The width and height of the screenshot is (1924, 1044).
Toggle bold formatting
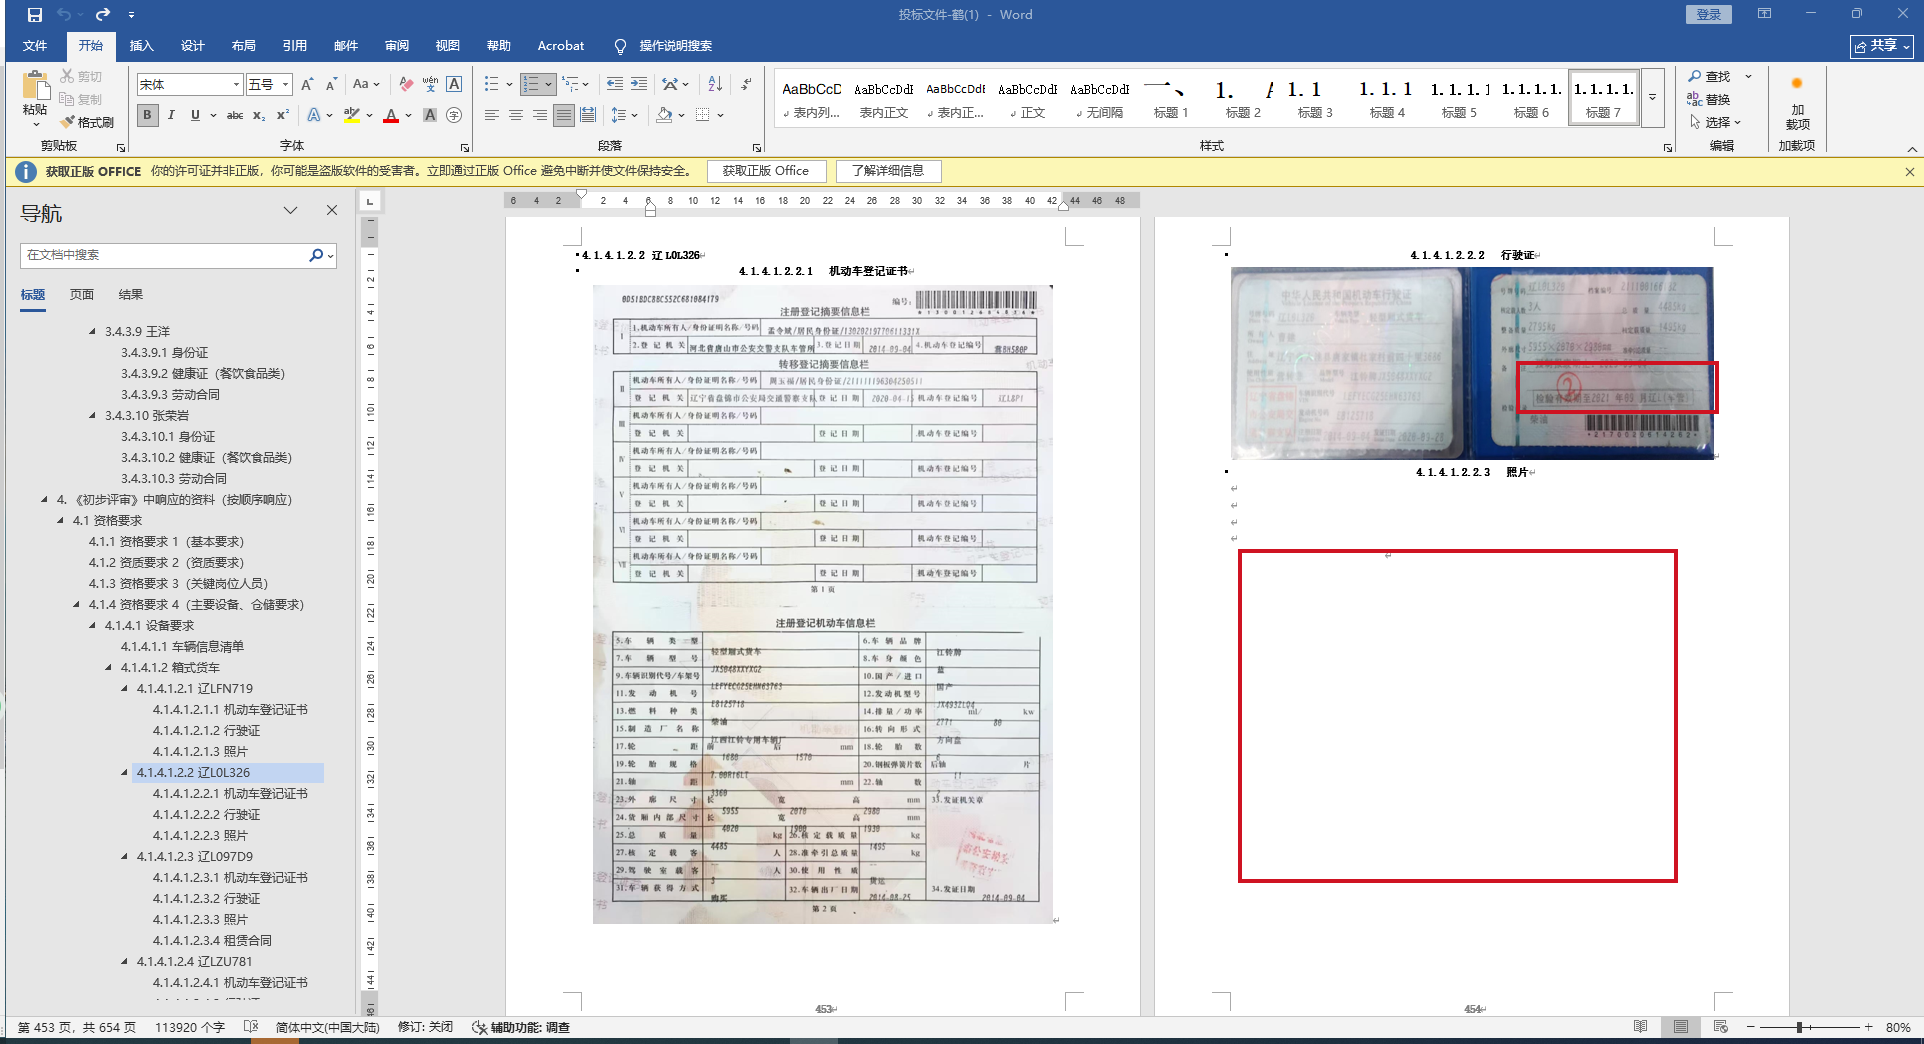point(147,115)
